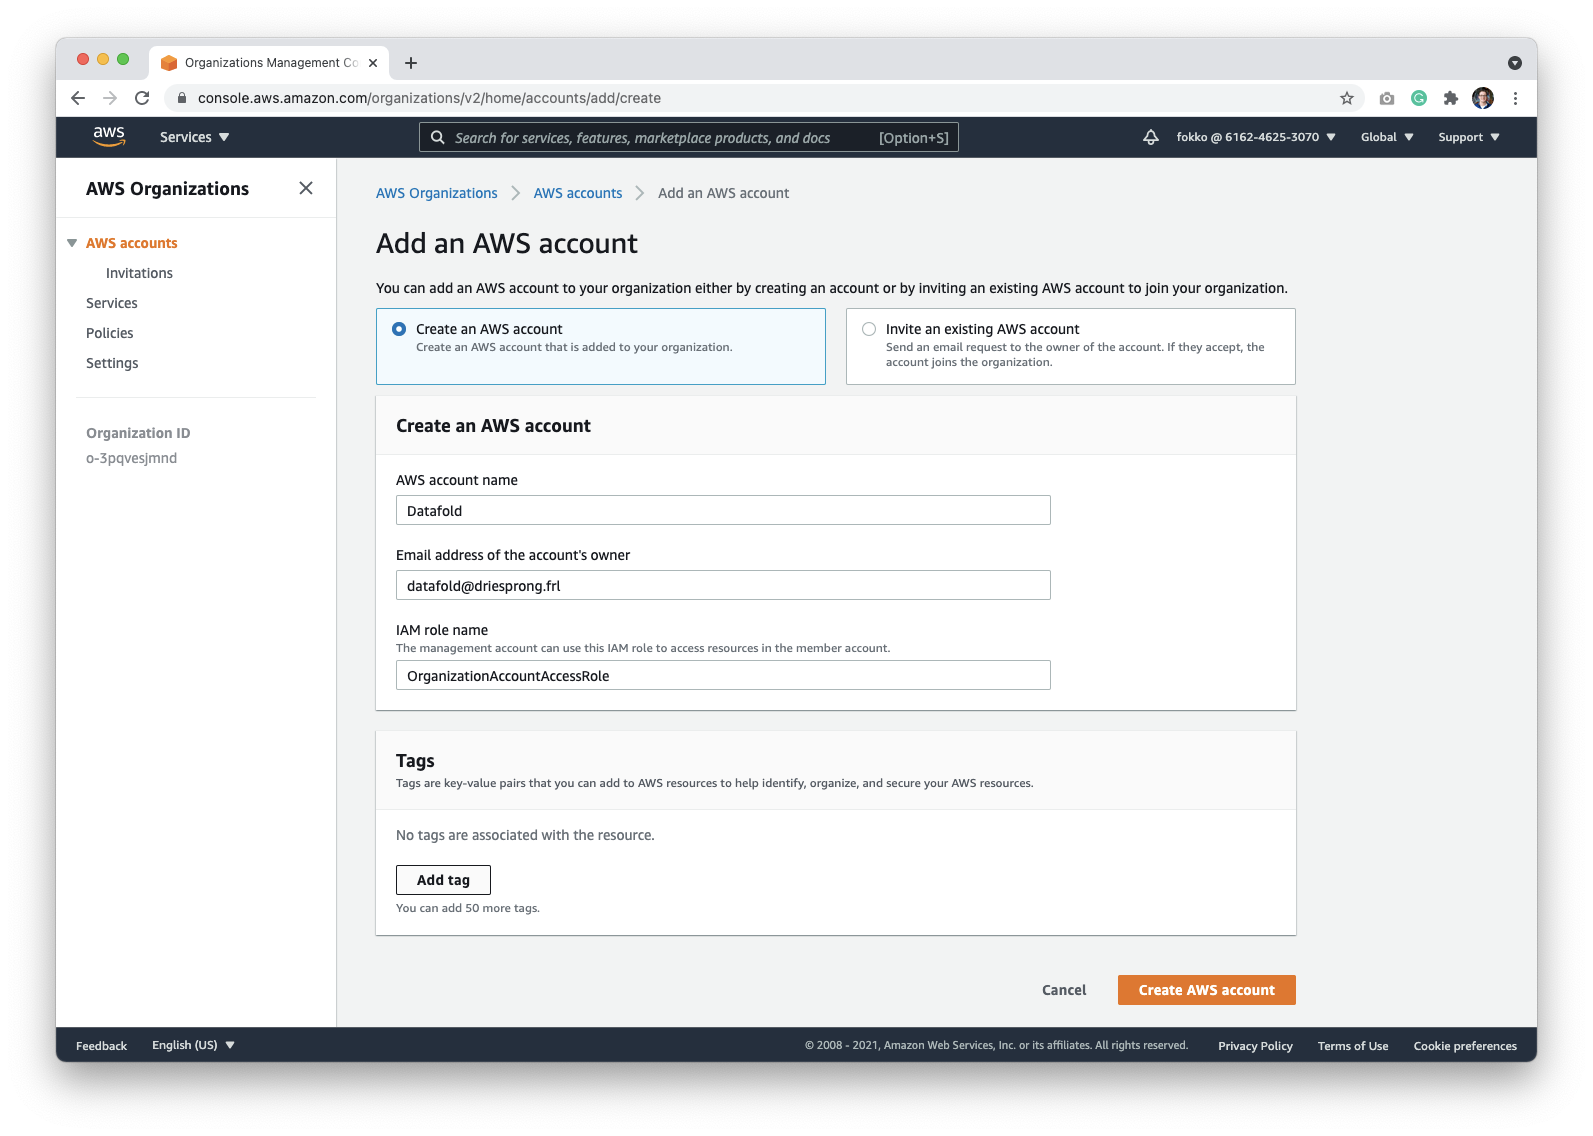Bookmark page with the star icon
Image resolution: width=1593 pixels, height=1136 pixels.
click(x=1347, y=98)
